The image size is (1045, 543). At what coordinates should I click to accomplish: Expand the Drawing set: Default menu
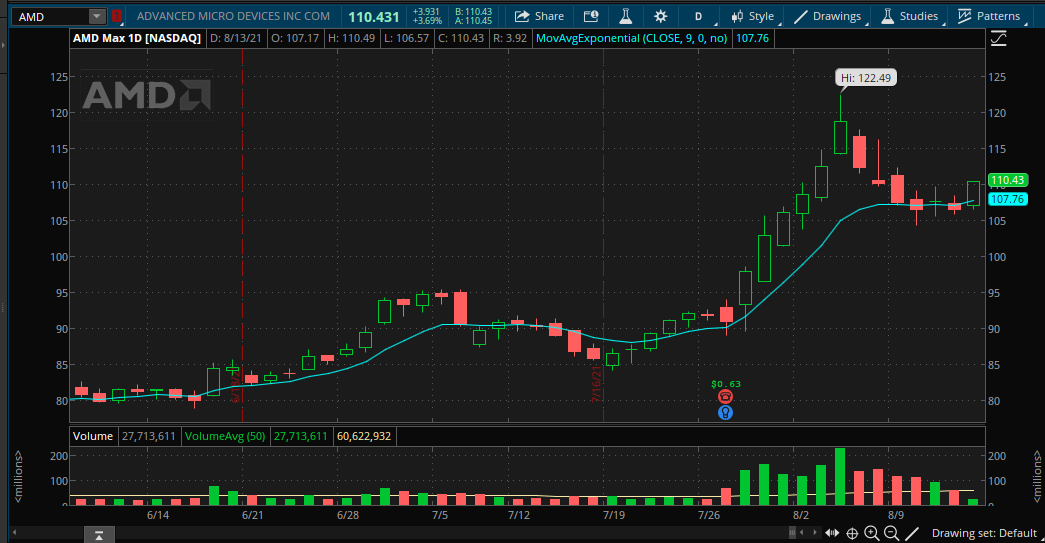coord(984,533)
